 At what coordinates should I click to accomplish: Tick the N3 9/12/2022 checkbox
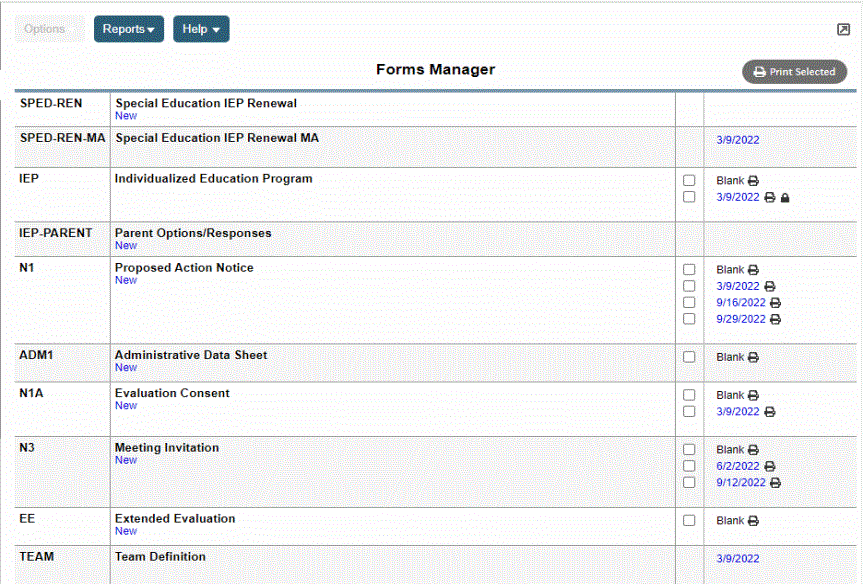pos(689,482)
